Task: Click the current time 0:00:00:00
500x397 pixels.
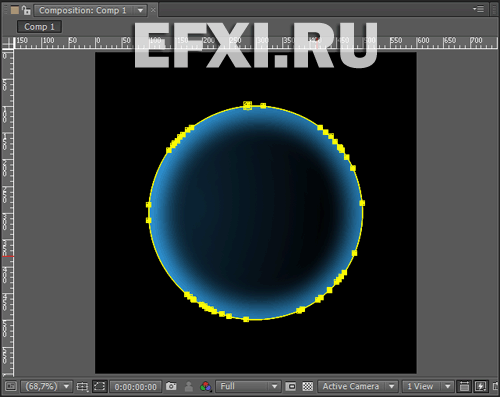Action: pos(136,387)
